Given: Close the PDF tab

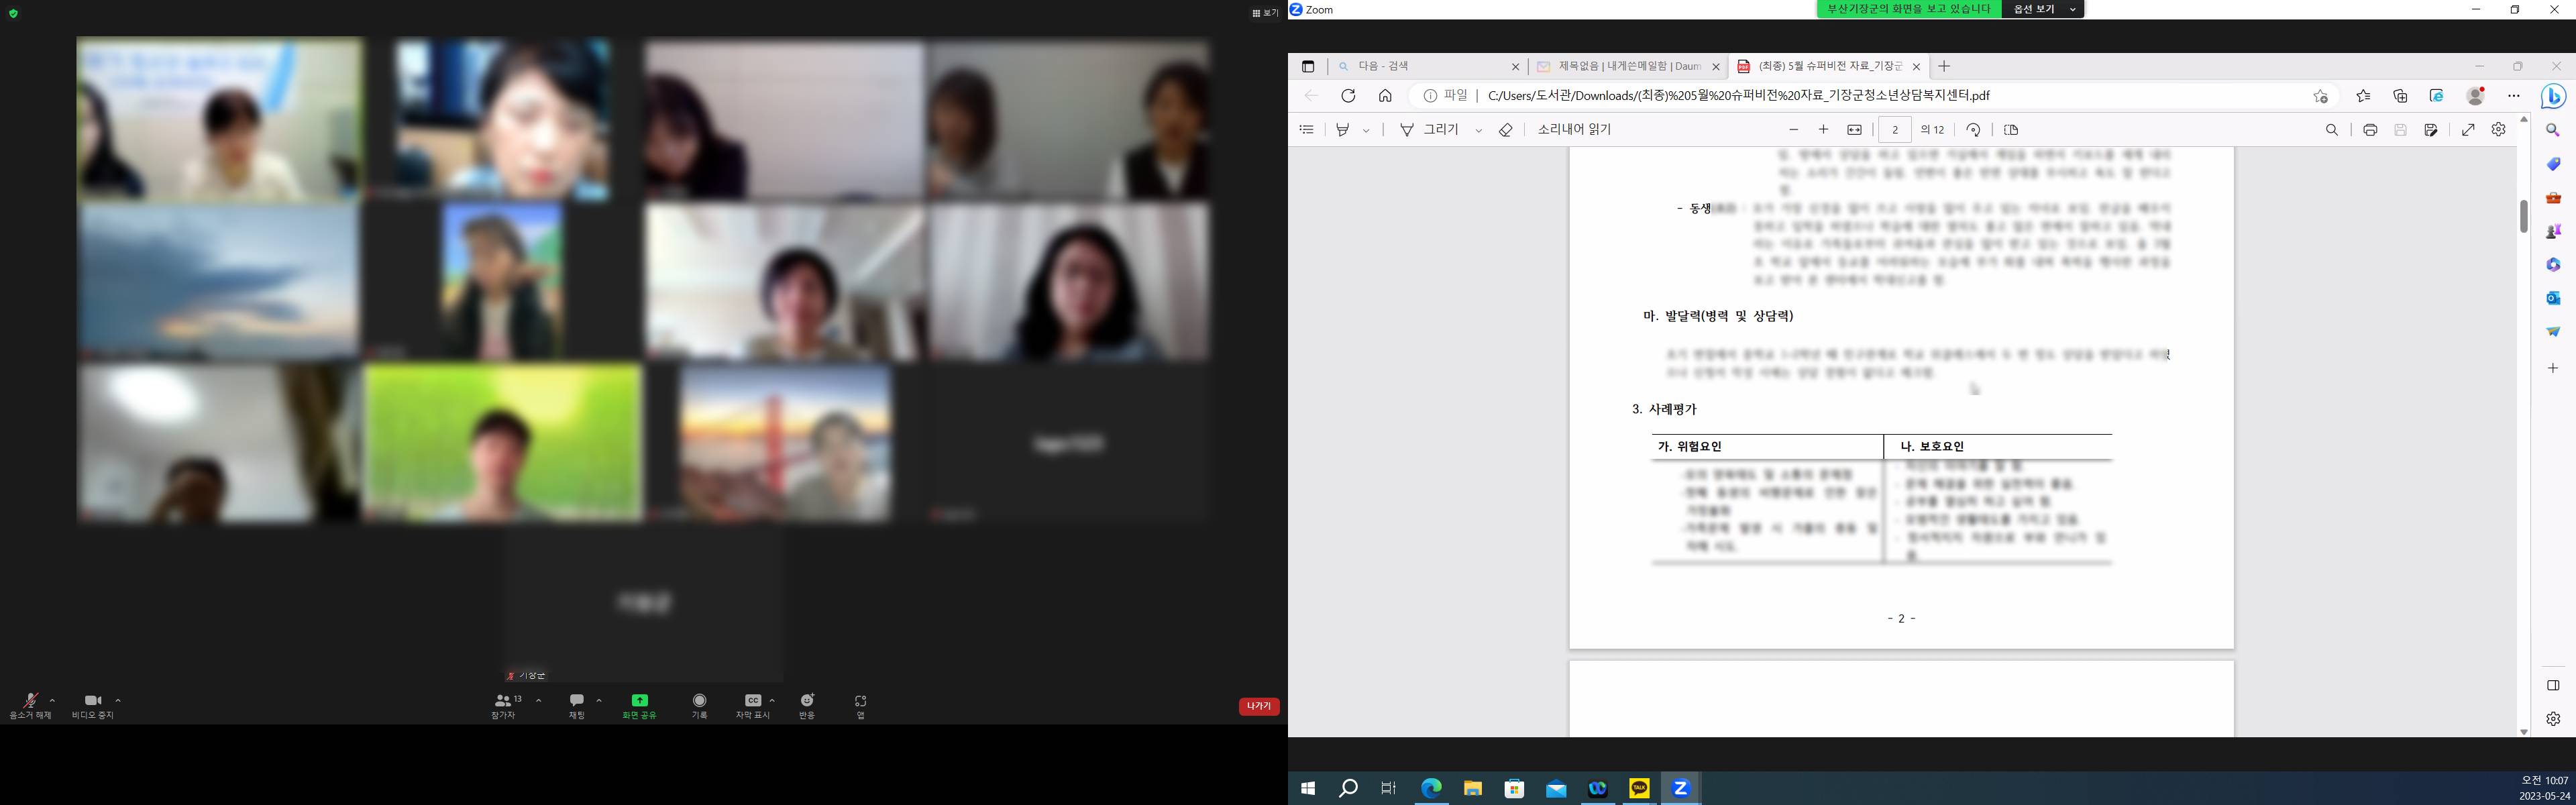Looking at the screenshot, I should pyautogui.click(x=1916, y=67).
